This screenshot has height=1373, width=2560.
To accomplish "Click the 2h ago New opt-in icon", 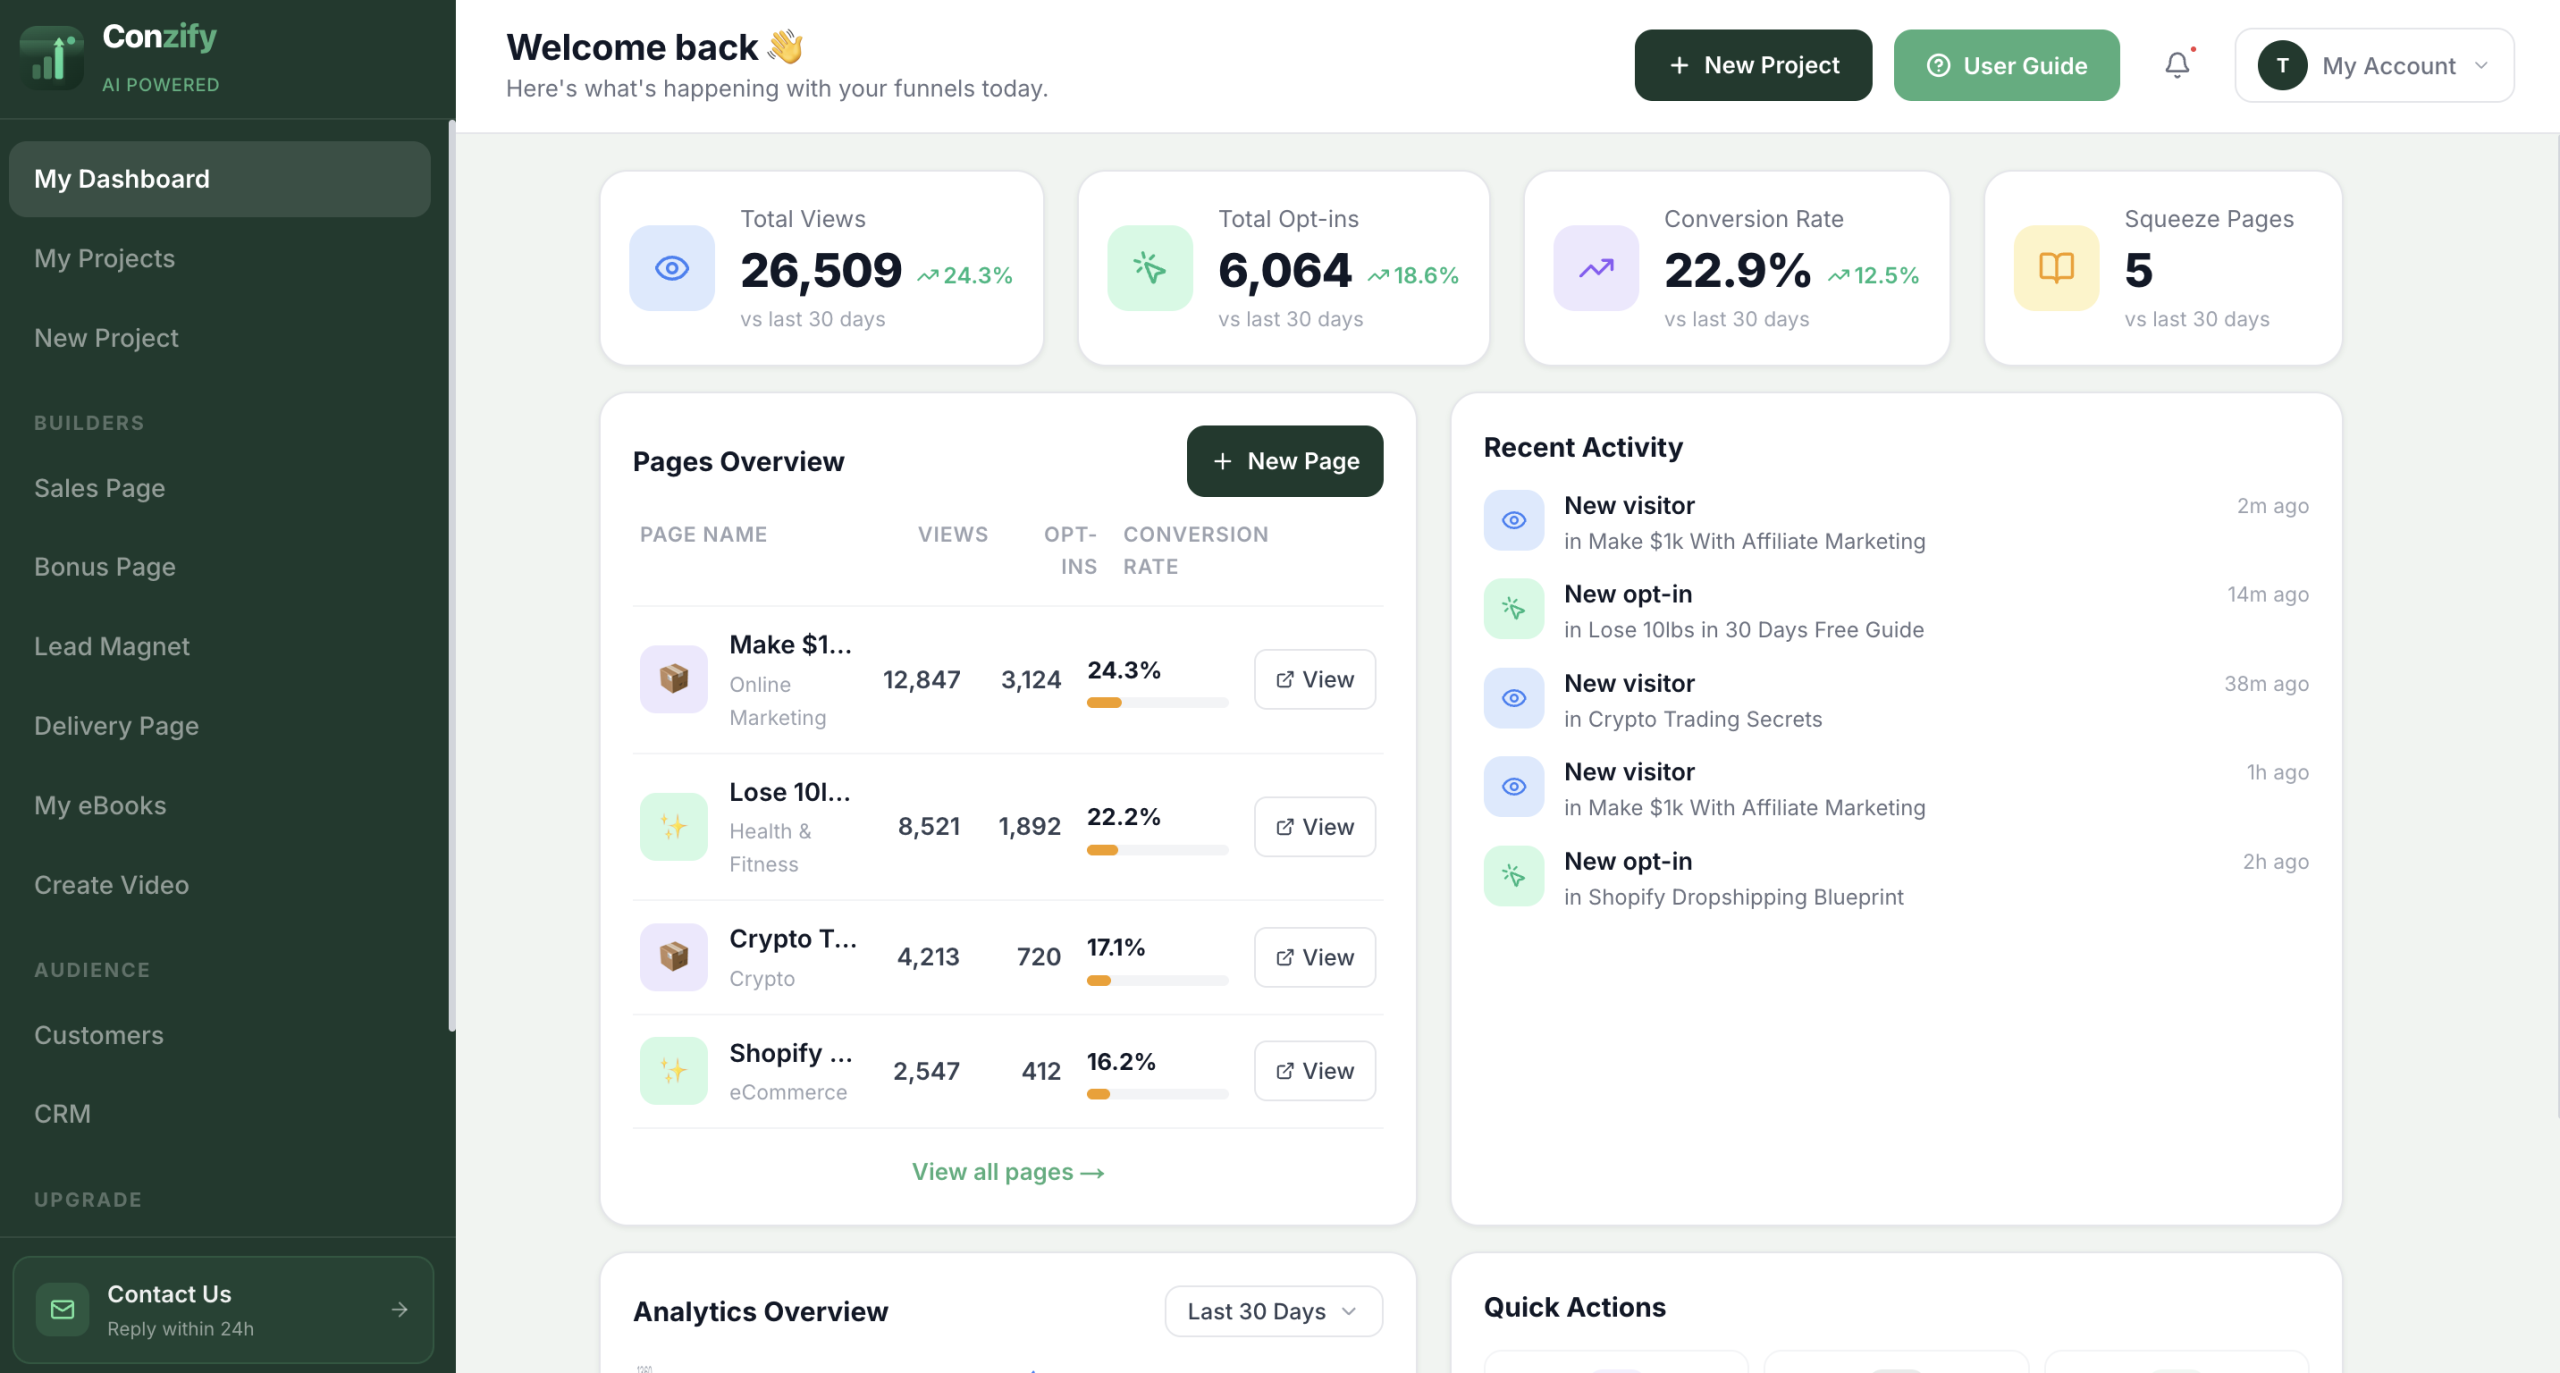I will coord(1514,876).
